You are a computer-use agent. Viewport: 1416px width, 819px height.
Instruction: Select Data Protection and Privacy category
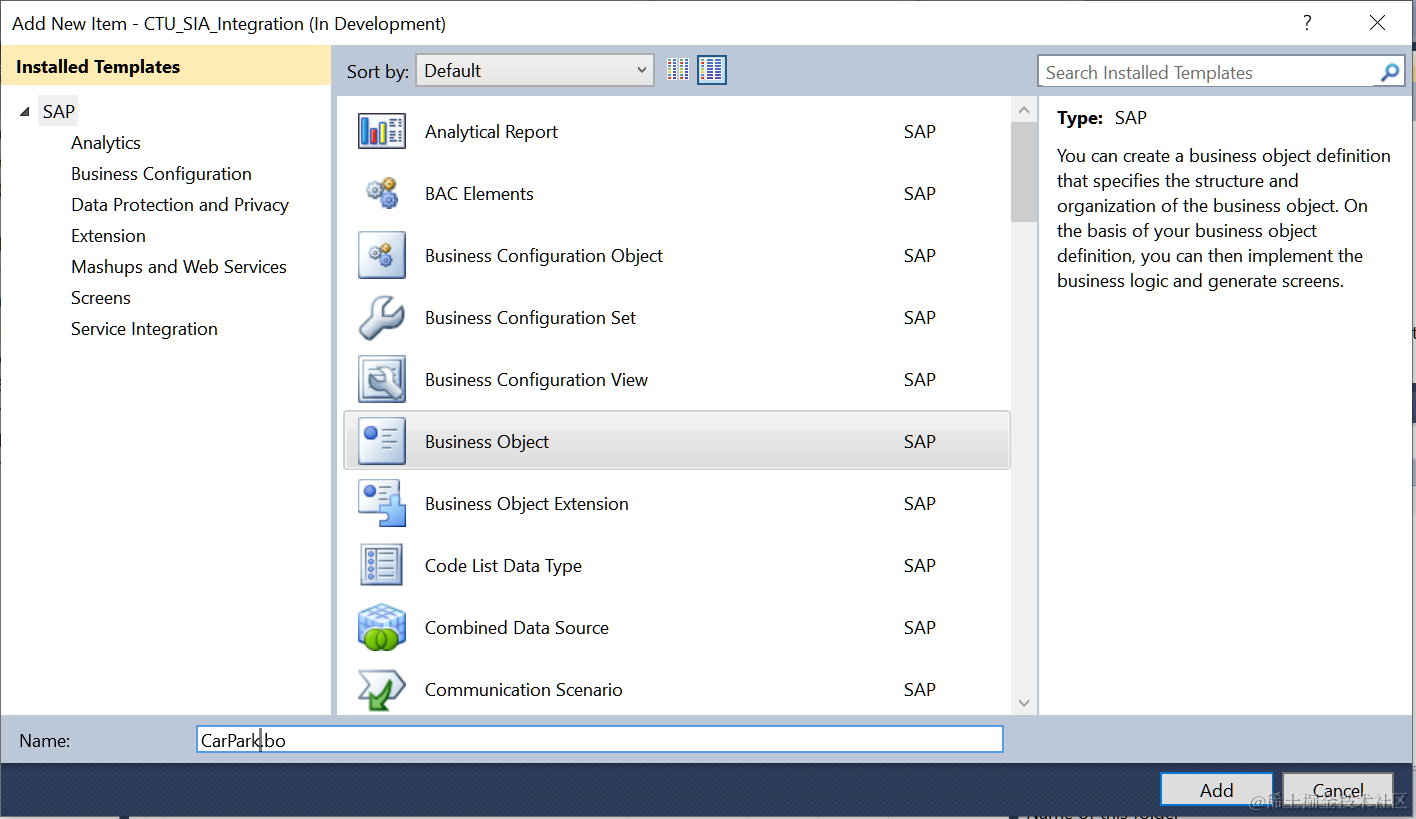(180, 205)
